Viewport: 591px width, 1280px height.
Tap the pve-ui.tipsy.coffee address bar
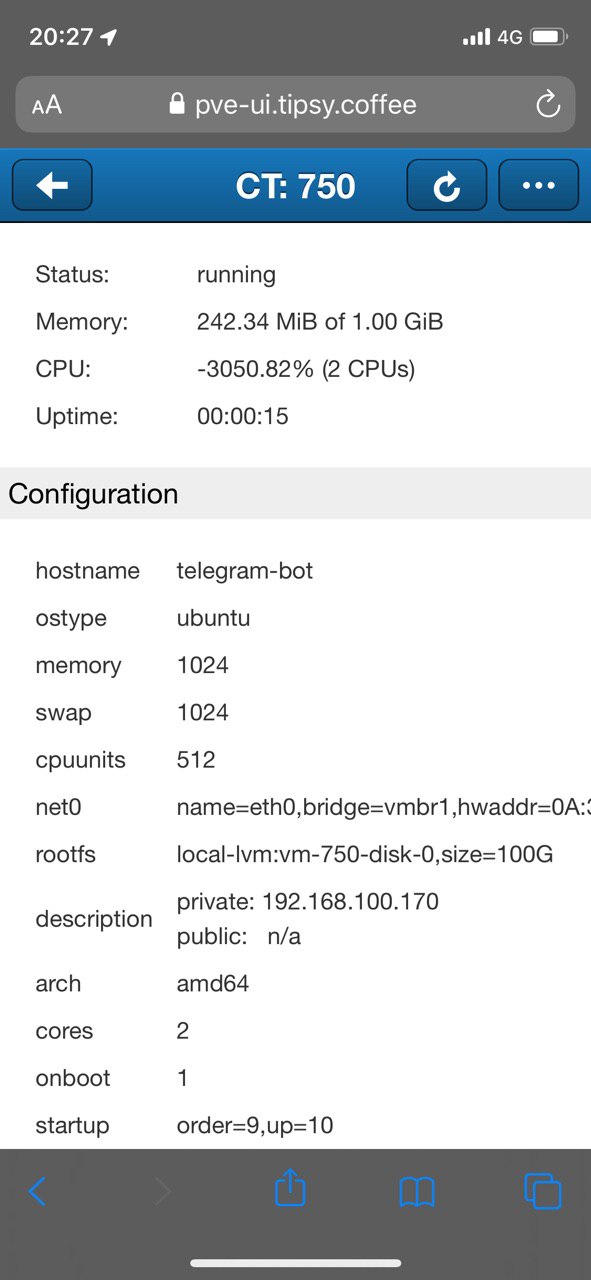pos(295,105)
